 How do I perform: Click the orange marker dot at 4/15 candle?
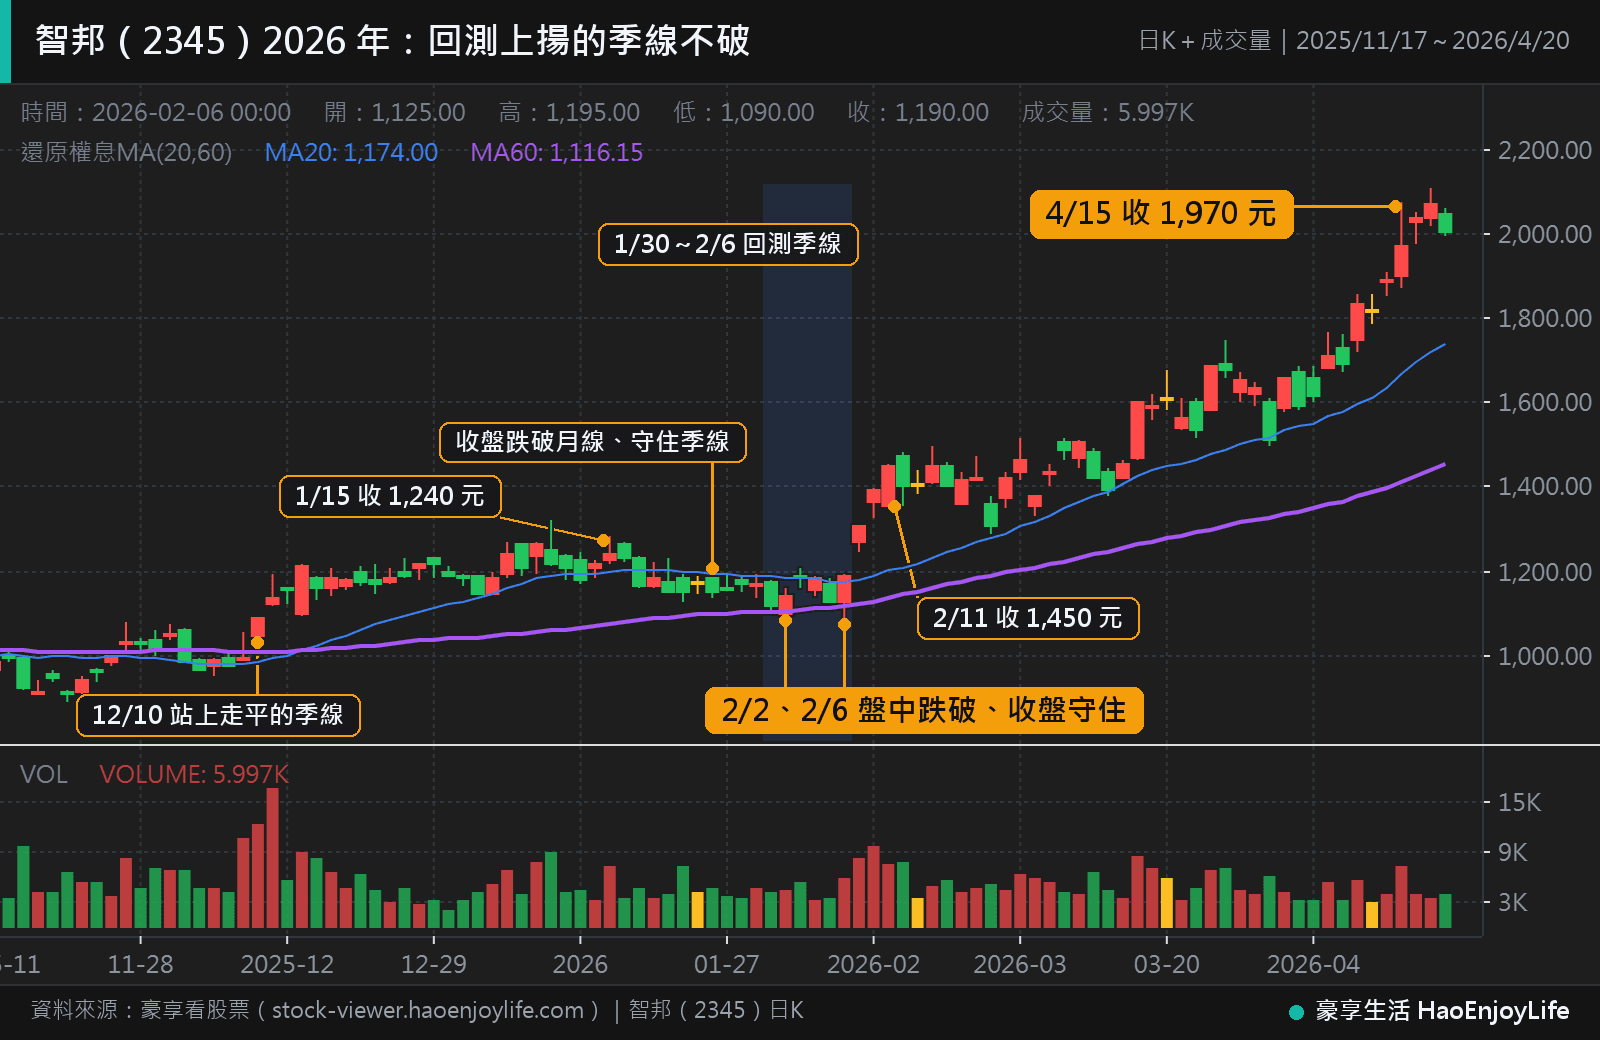[1395, 206]
